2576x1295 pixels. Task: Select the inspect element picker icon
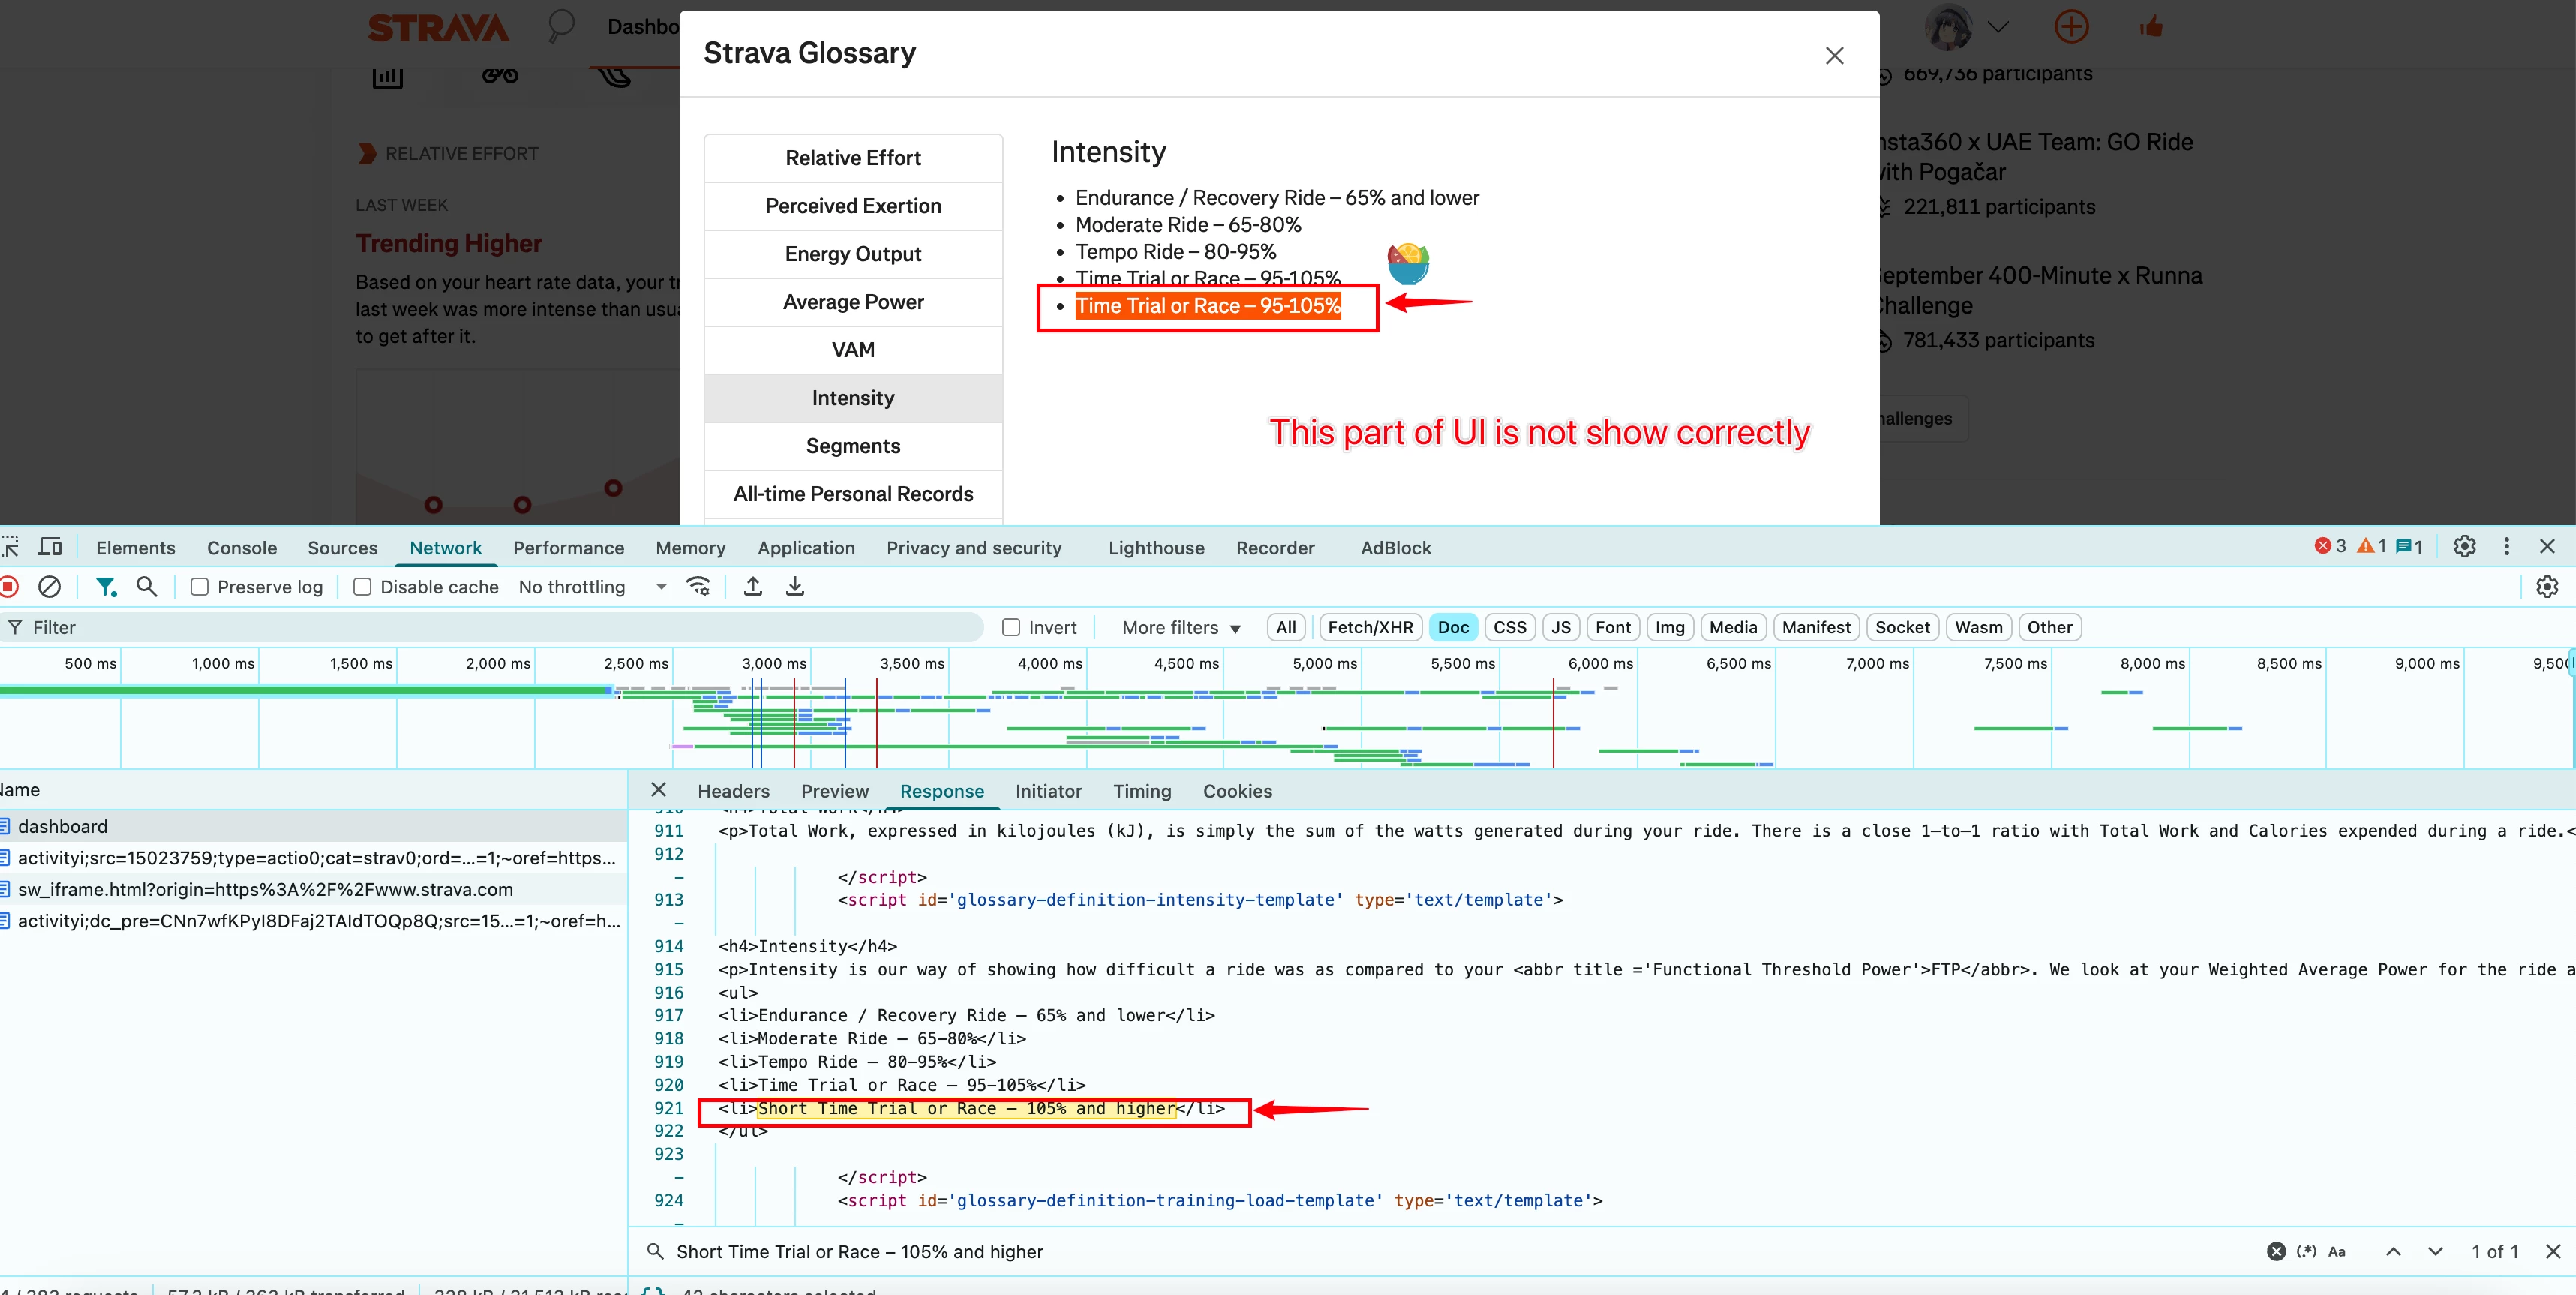click(10, 547)
